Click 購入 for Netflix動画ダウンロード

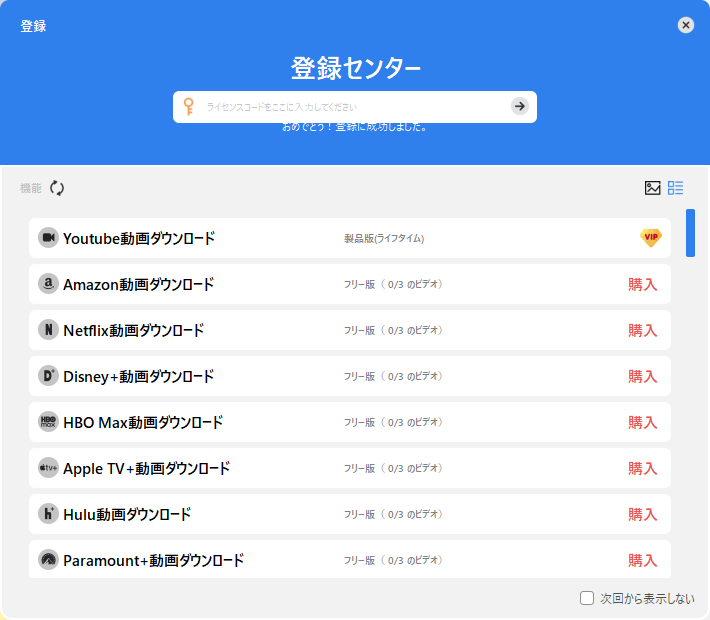click(643, 331)
